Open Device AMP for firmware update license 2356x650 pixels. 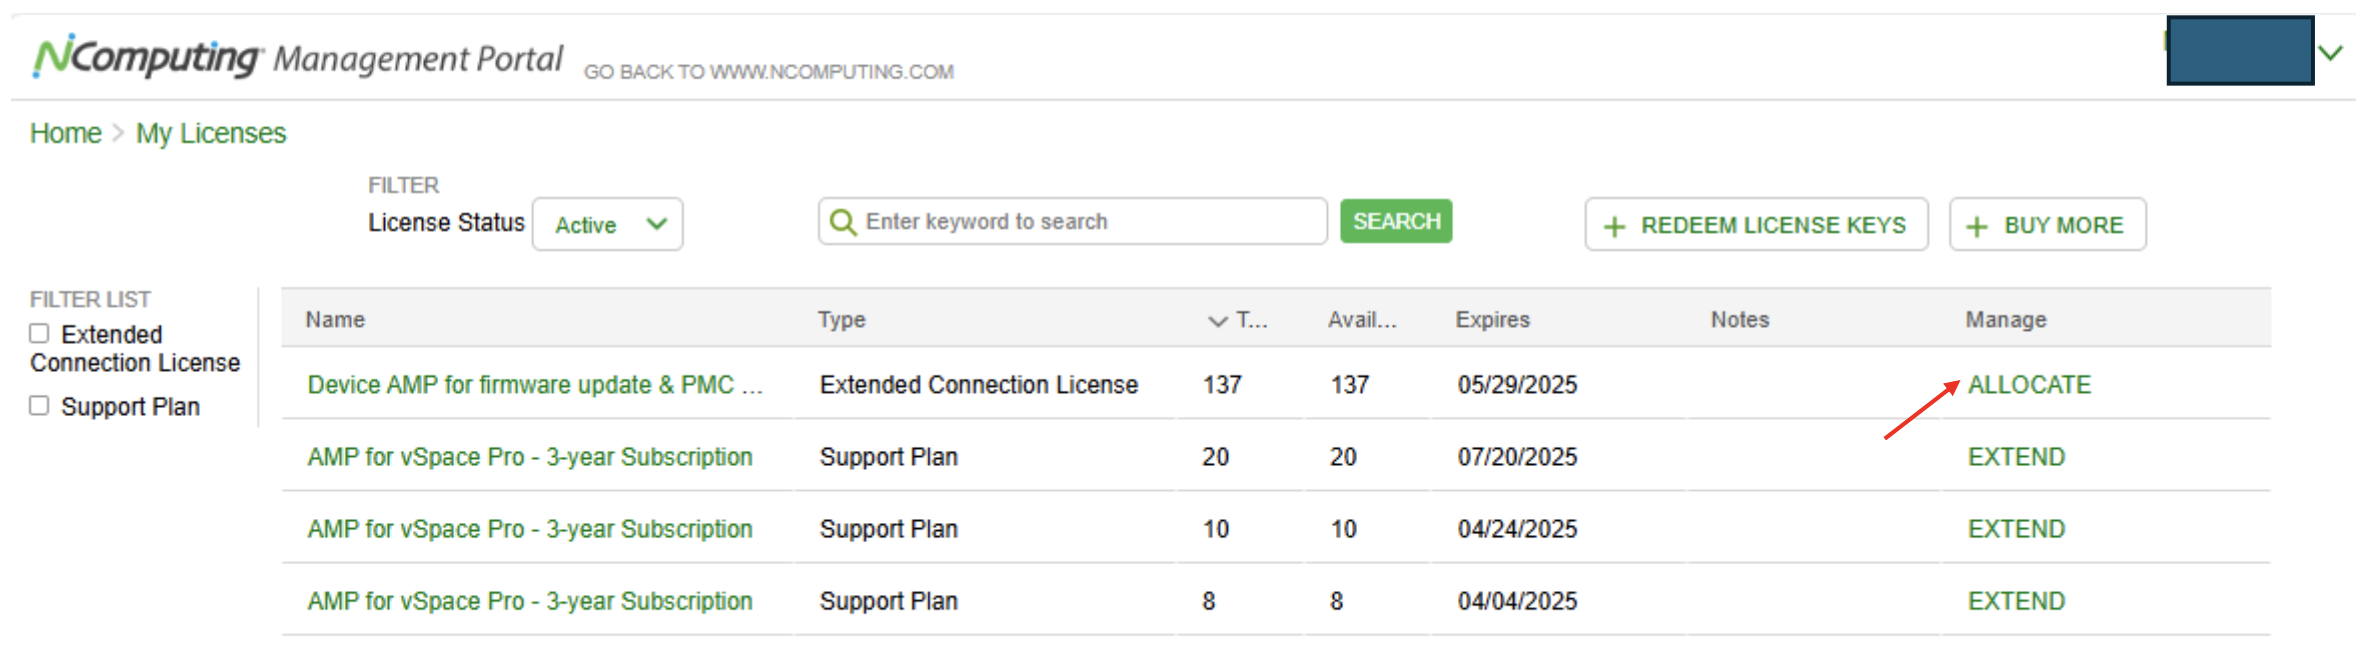pos(535,385)
